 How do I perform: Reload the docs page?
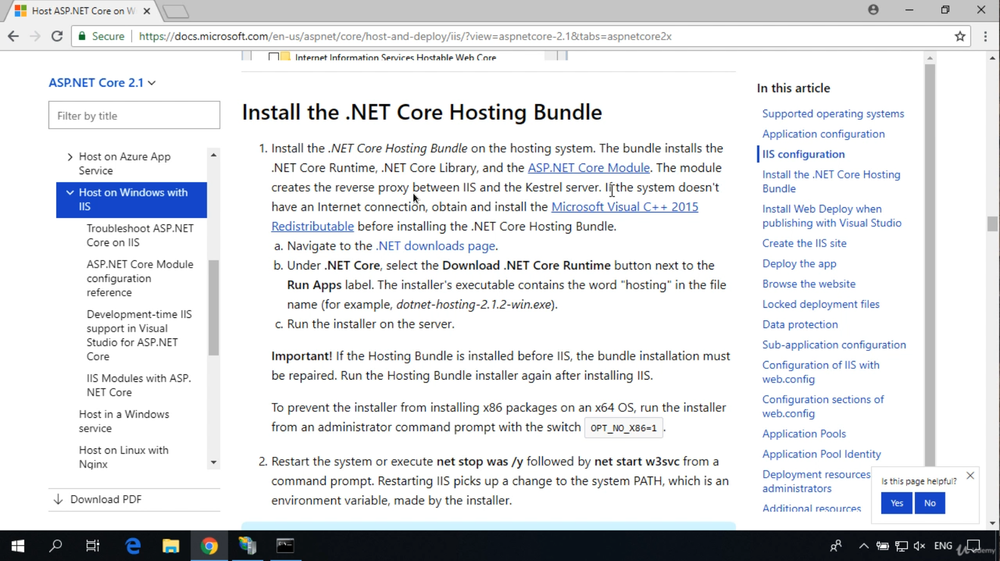pos(57,36)
